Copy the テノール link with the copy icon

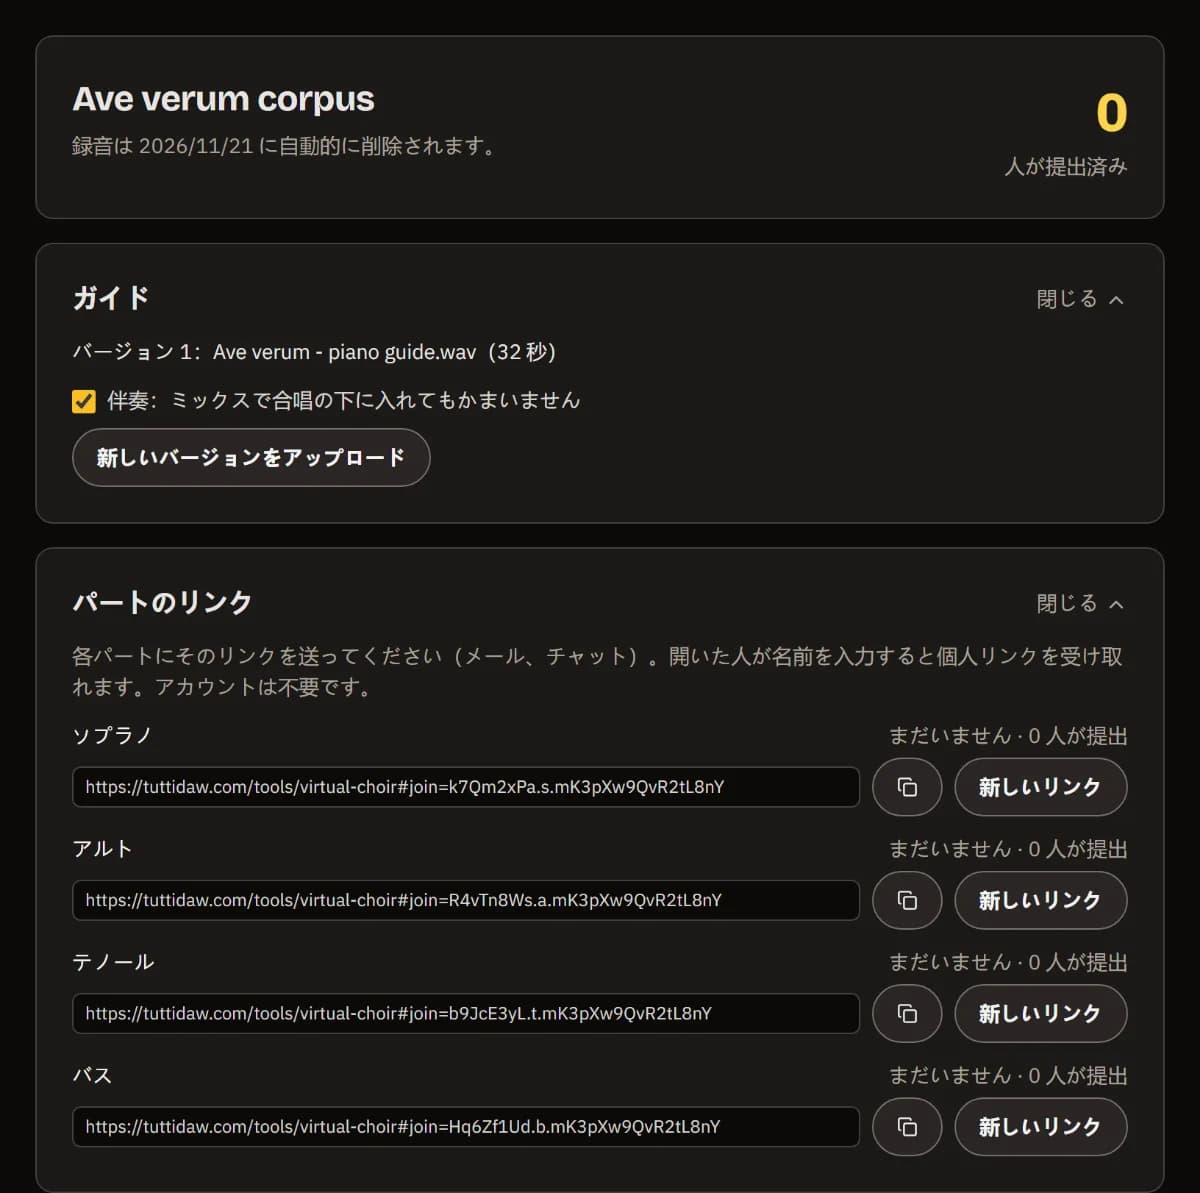[907, 1013]
